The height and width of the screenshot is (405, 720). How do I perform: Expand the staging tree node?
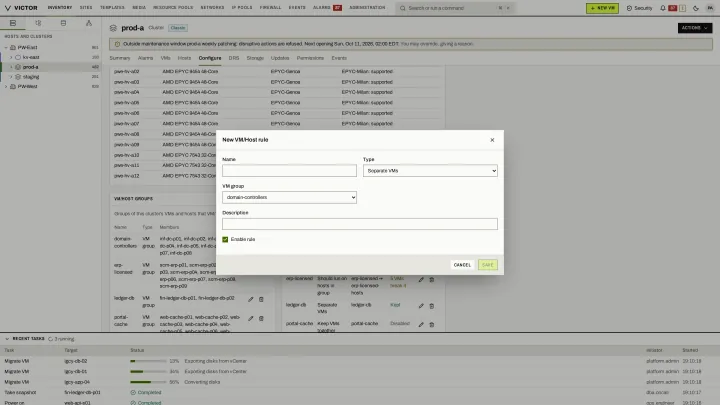pyautogui.click(x=11, y=77)
